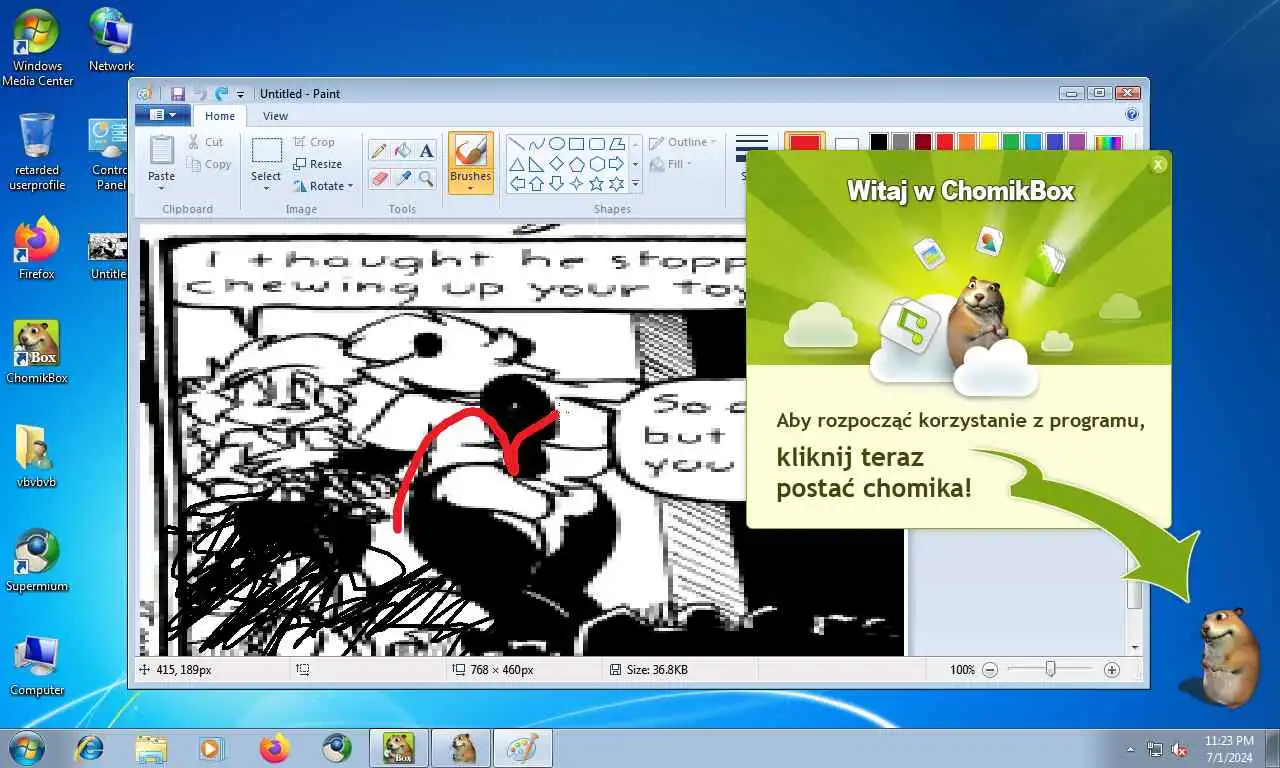Open the Rotate dropdown menu
Viewport: 1280px width, 768px height.
[323, 186]
